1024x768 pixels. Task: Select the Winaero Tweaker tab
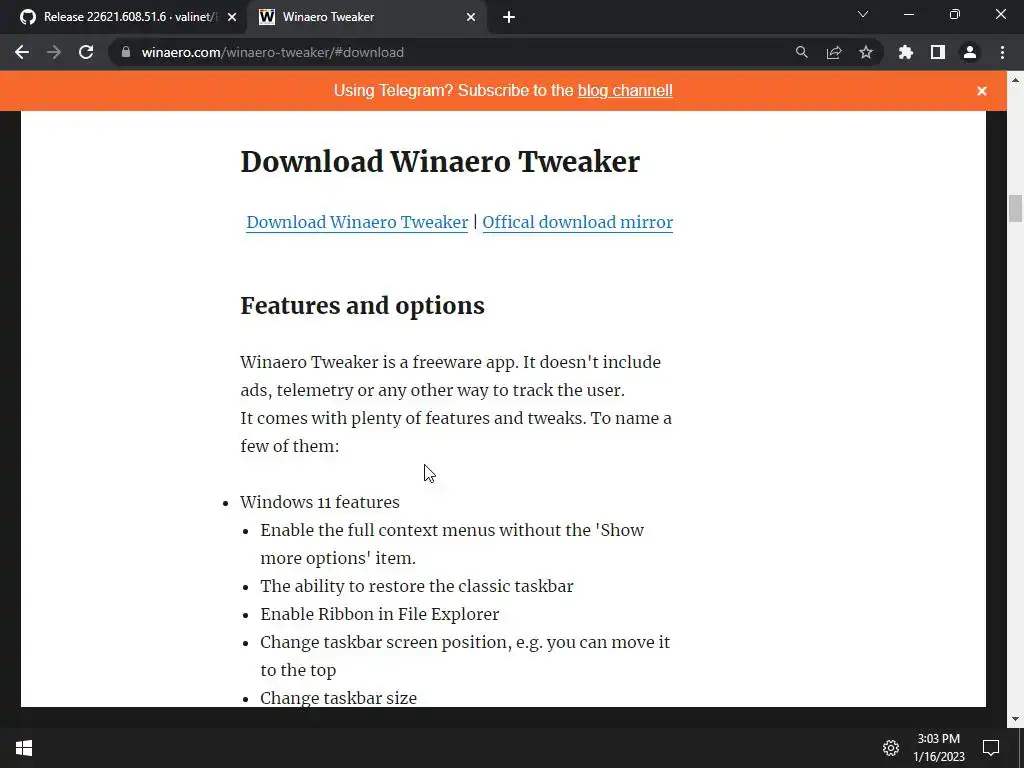coord(367,17)
